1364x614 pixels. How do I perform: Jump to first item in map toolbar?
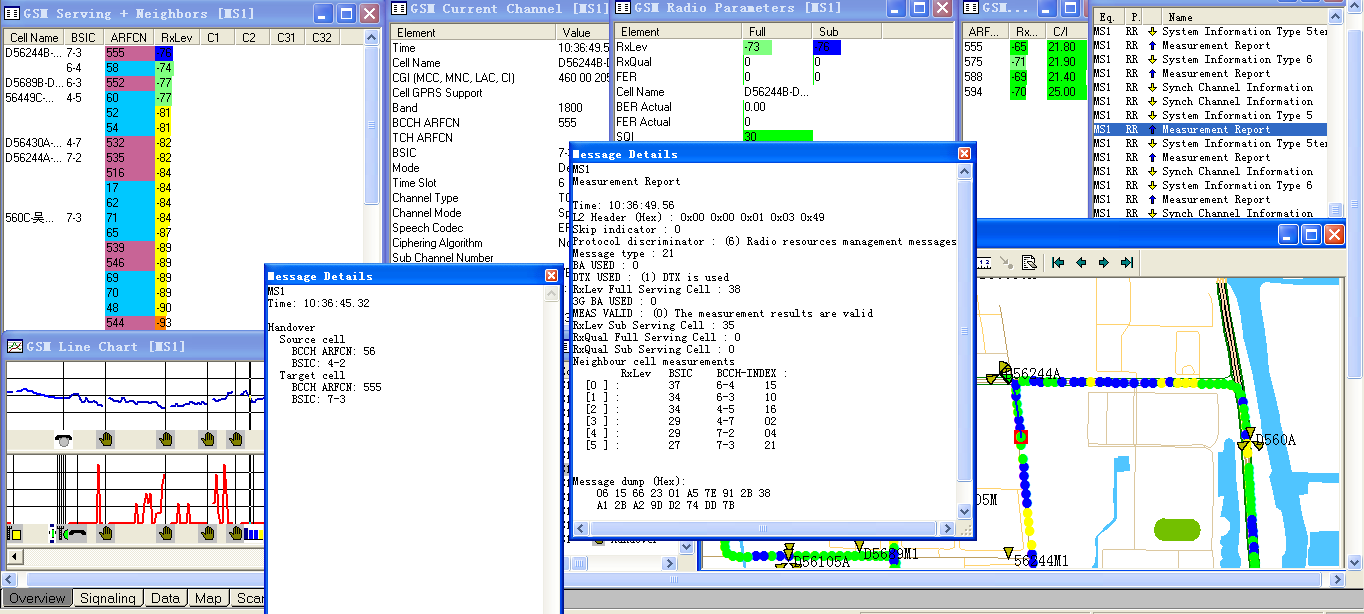[1057, 262]
